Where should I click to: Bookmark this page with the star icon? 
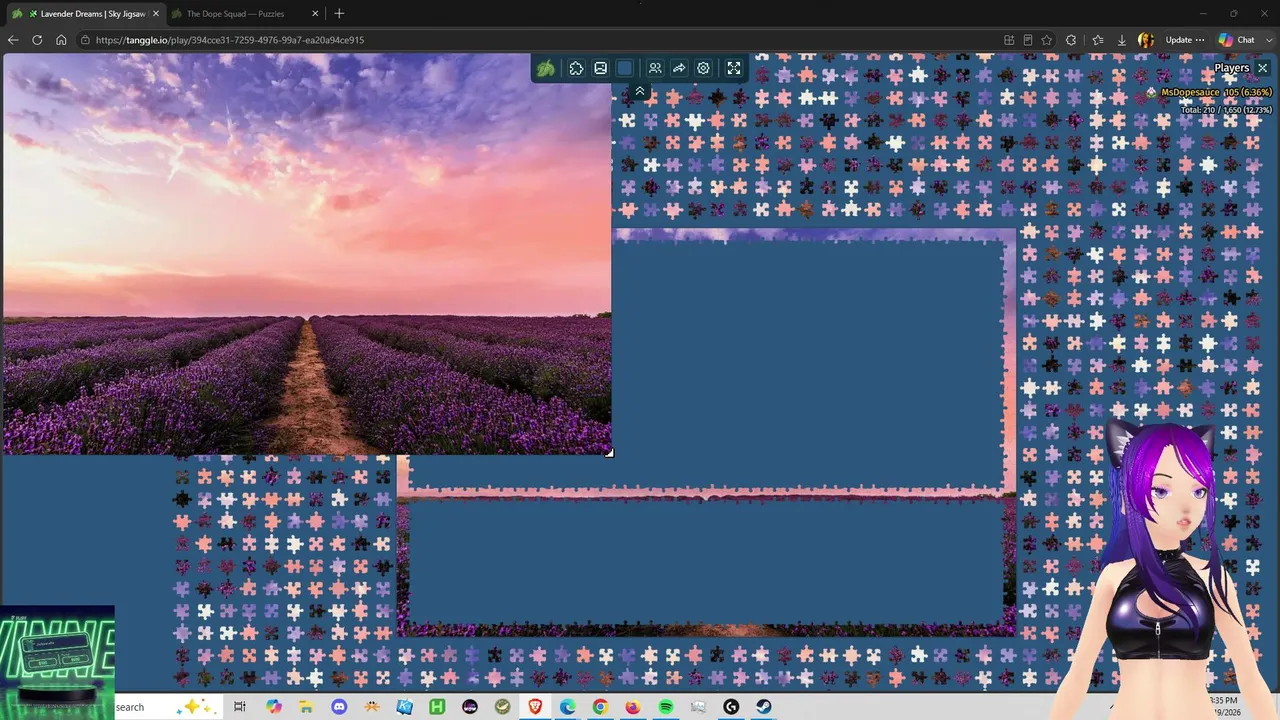(1047, 40)
